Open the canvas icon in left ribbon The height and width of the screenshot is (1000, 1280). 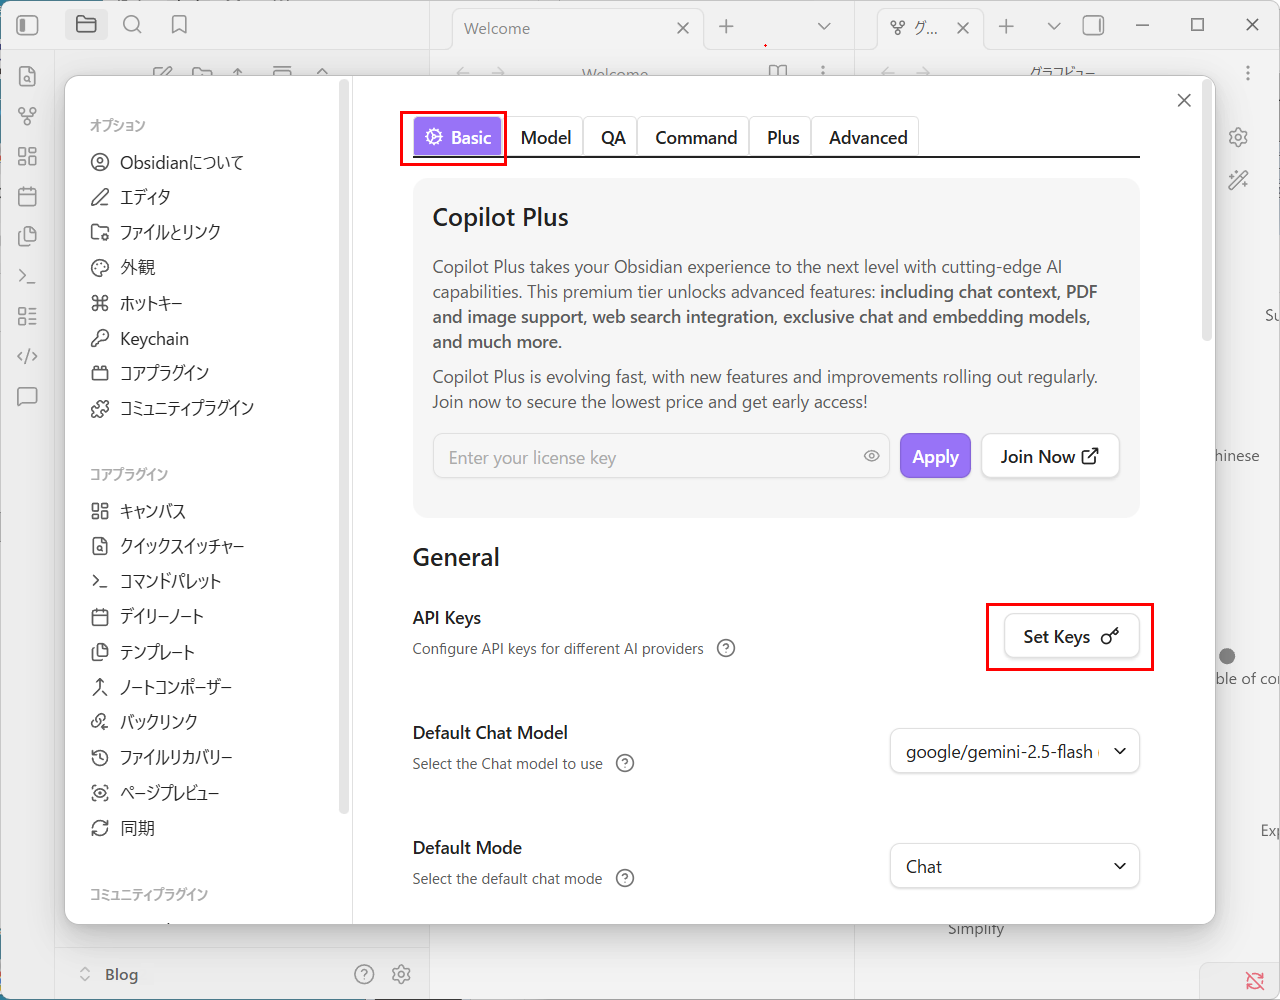tap(27, 156)
